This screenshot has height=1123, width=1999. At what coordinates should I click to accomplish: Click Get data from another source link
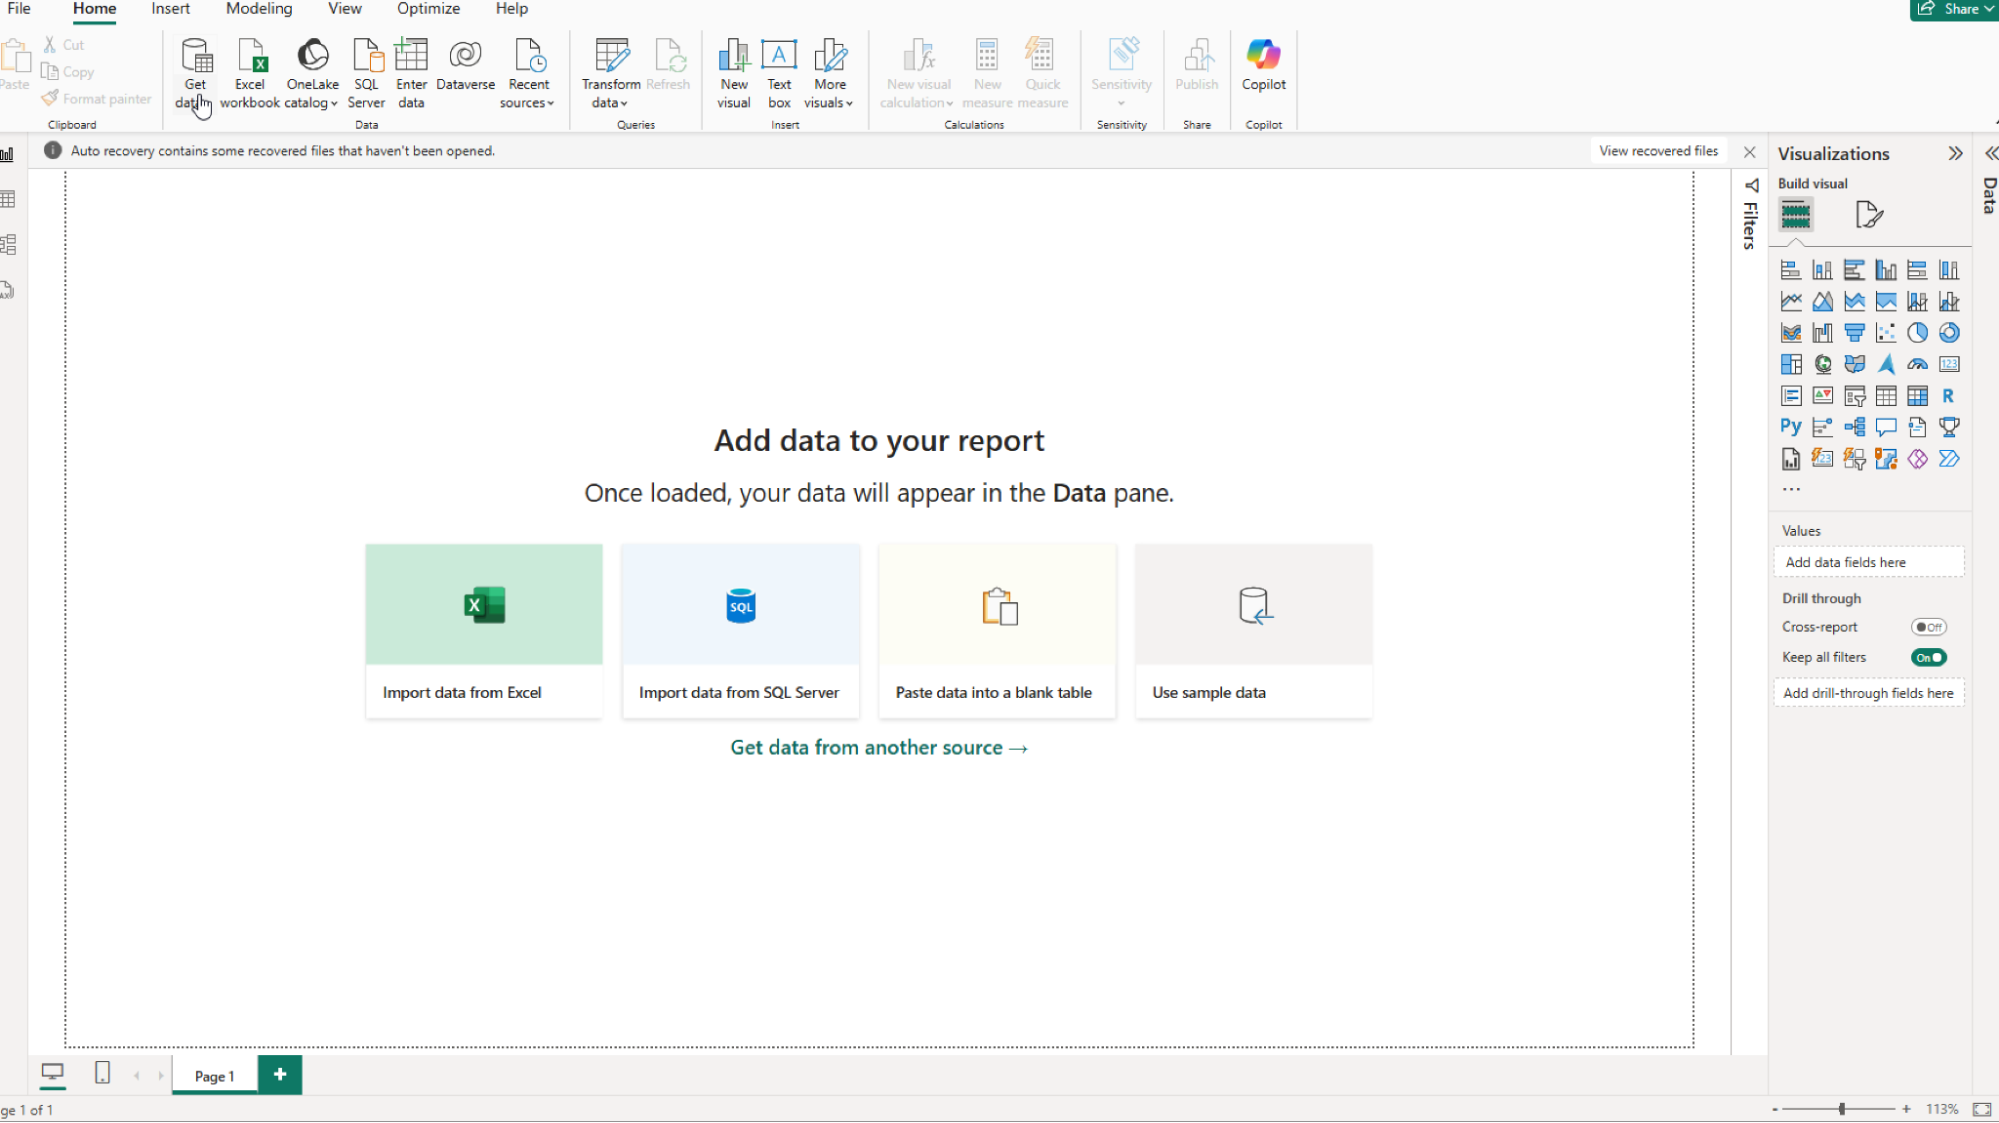click(x=879, y=748)
